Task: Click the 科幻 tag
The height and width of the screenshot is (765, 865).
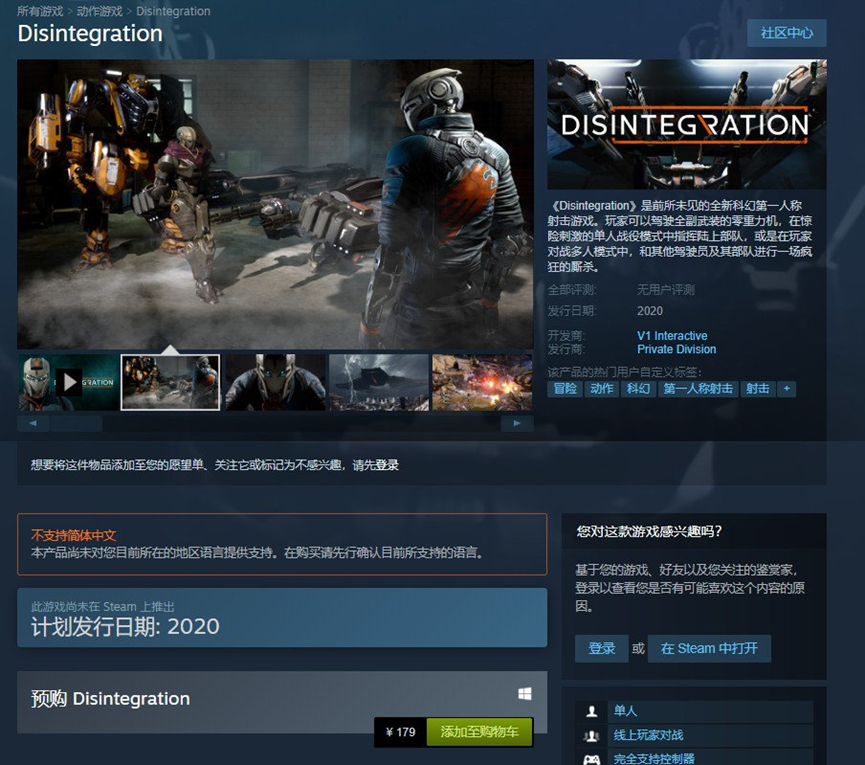Action: coord(638,389)
